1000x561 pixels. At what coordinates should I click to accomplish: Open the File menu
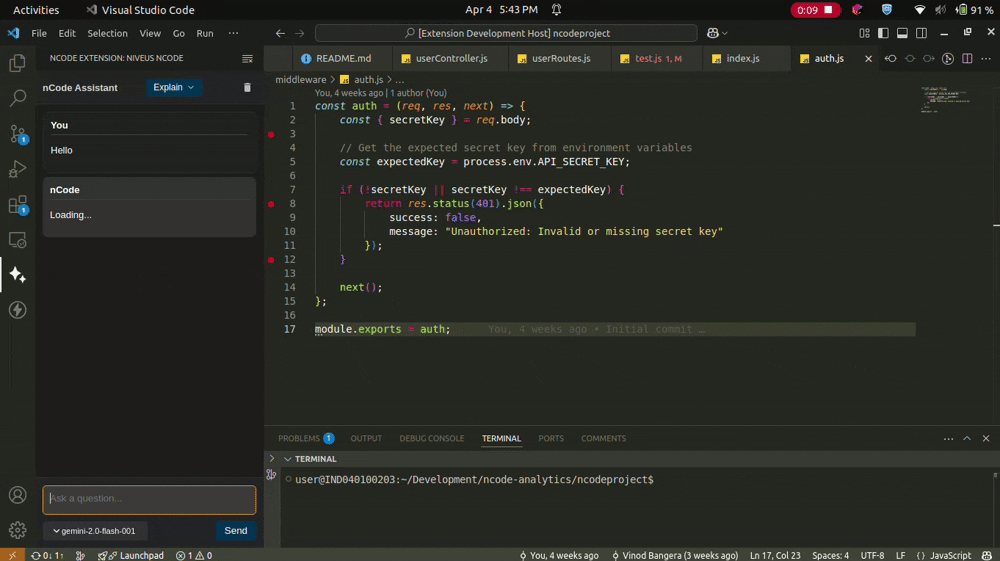tap(39, 33)
